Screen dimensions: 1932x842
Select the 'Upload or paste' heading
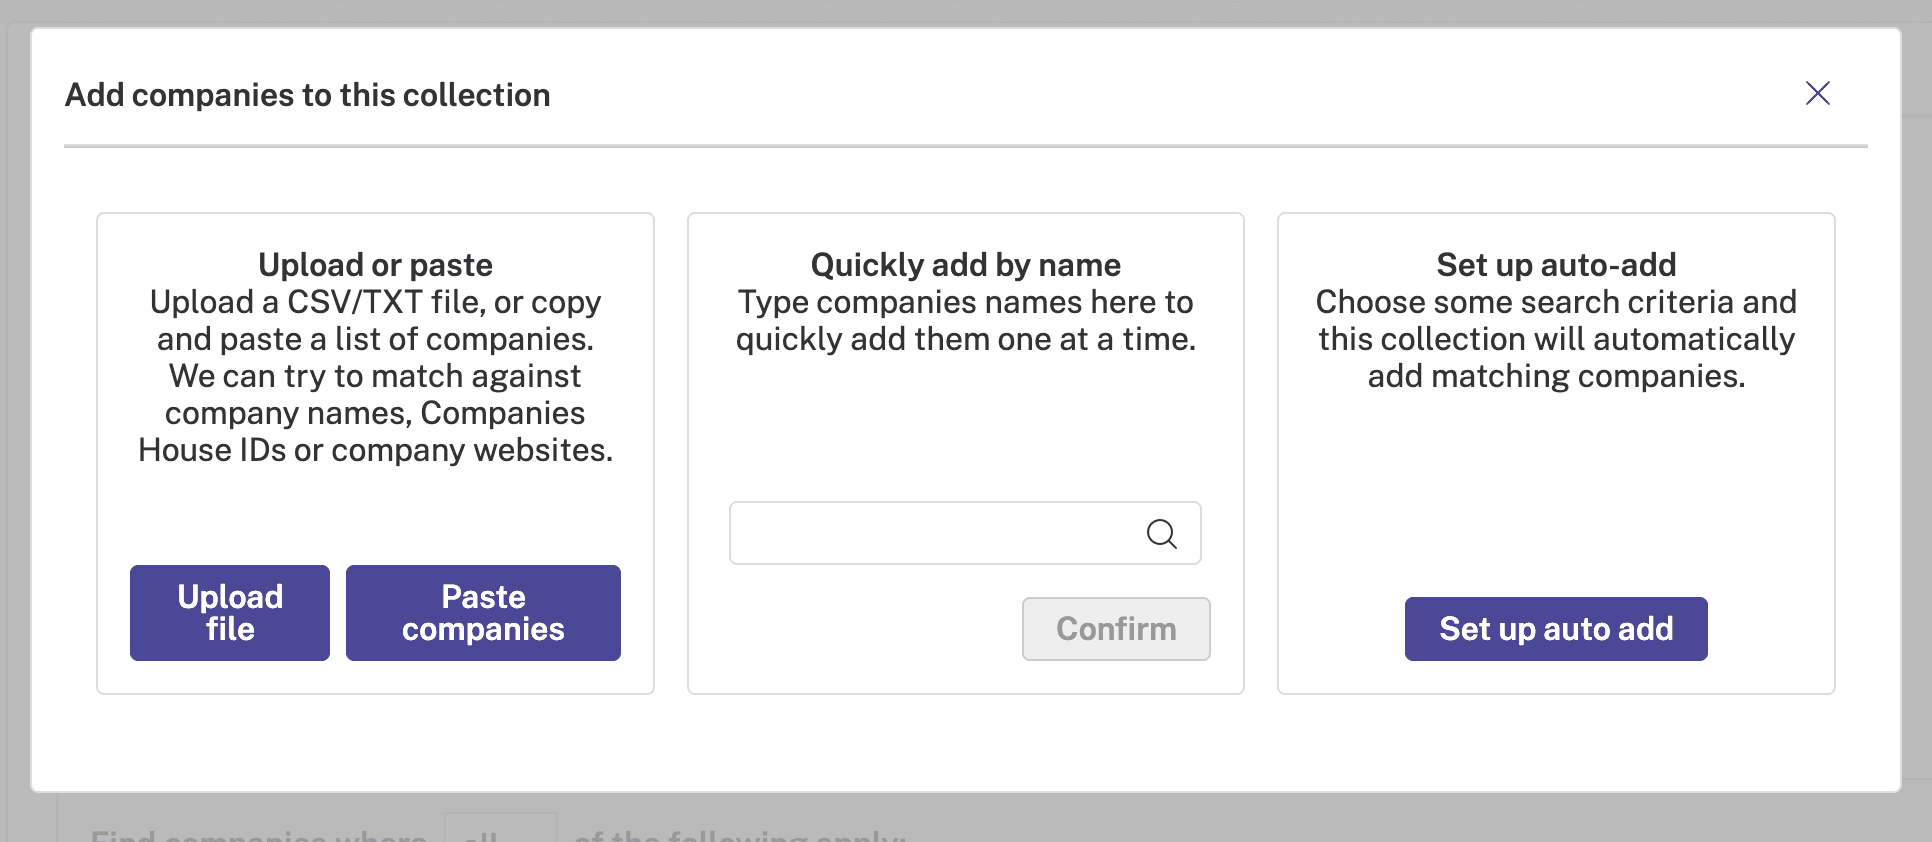click(375, 265)
